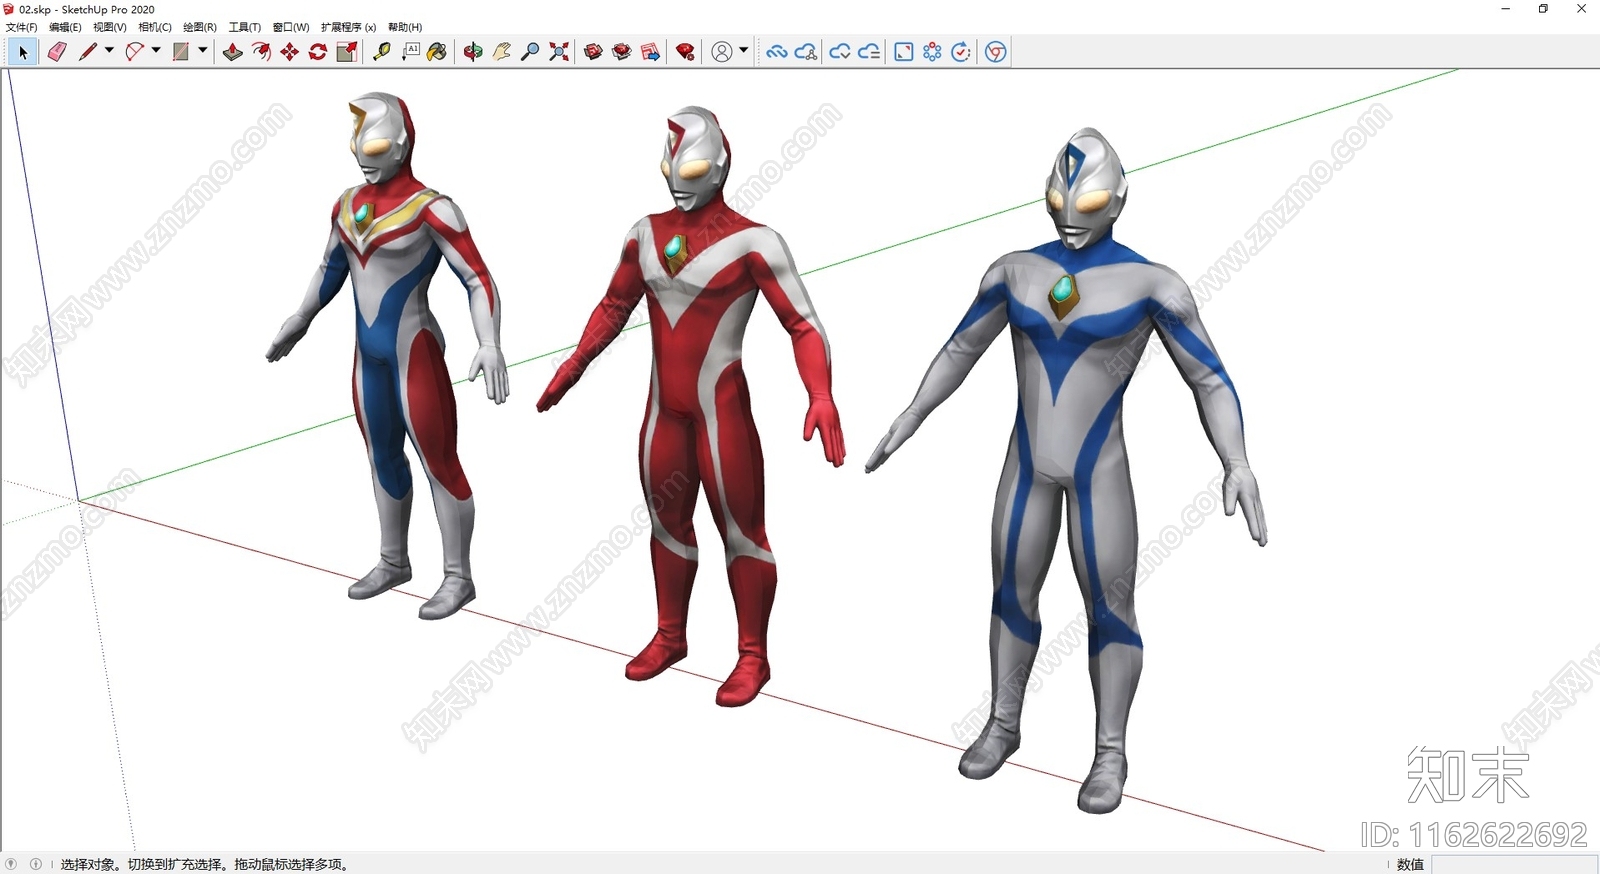Viewport: 1600px width, 874px height.
Task: Open the 编辑(E) menu
Action: coord(65,27)
